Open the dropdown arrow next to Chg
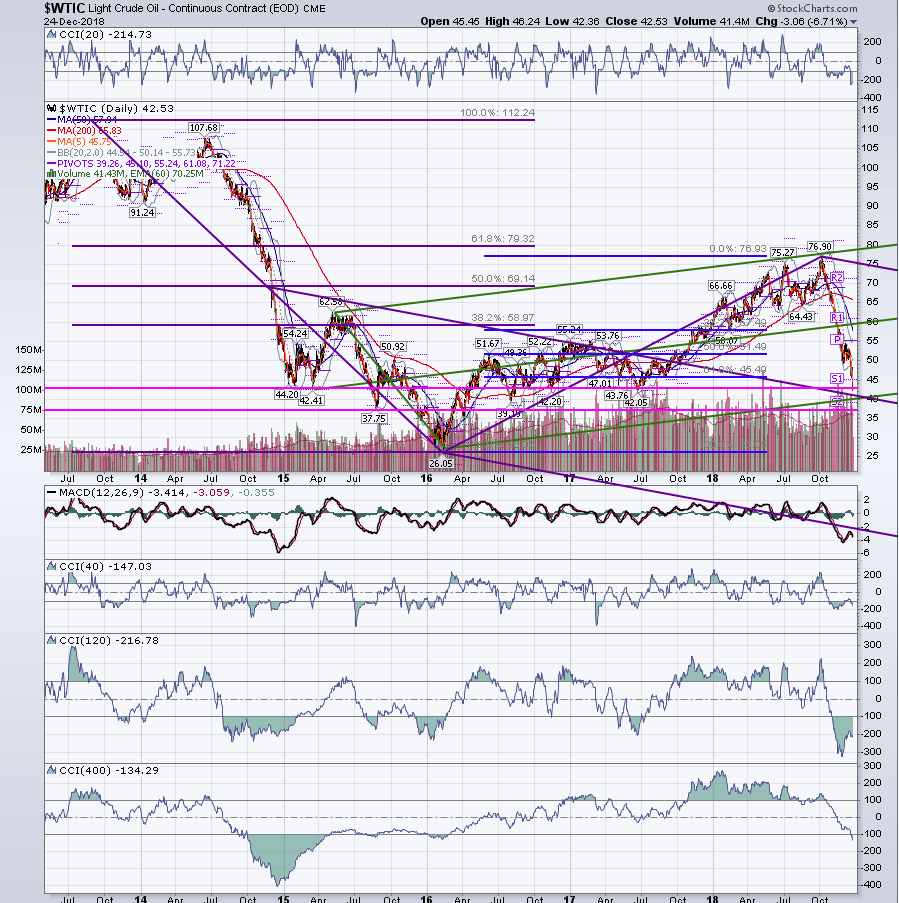This screenshot has width=899, height=903. click(854, 22)
